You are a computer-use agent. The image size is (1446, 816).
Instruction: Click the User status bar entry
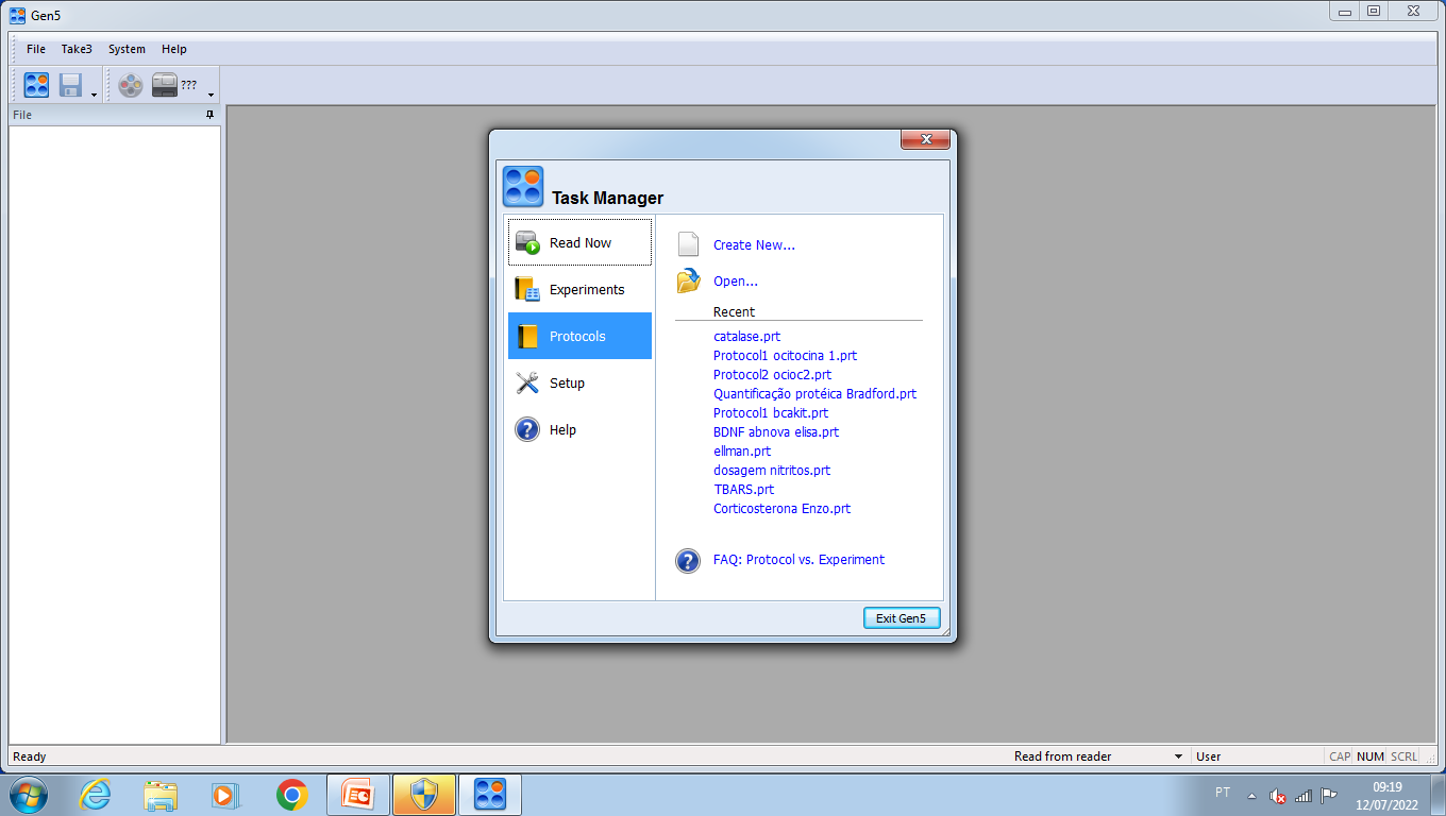pyautogui.click(x=1208, y=757)
